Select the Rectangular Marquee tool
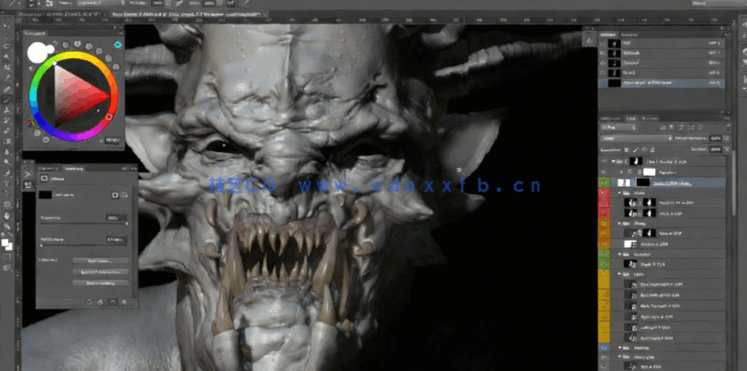Viewport: 747px width, 371px height. (7, 36)
